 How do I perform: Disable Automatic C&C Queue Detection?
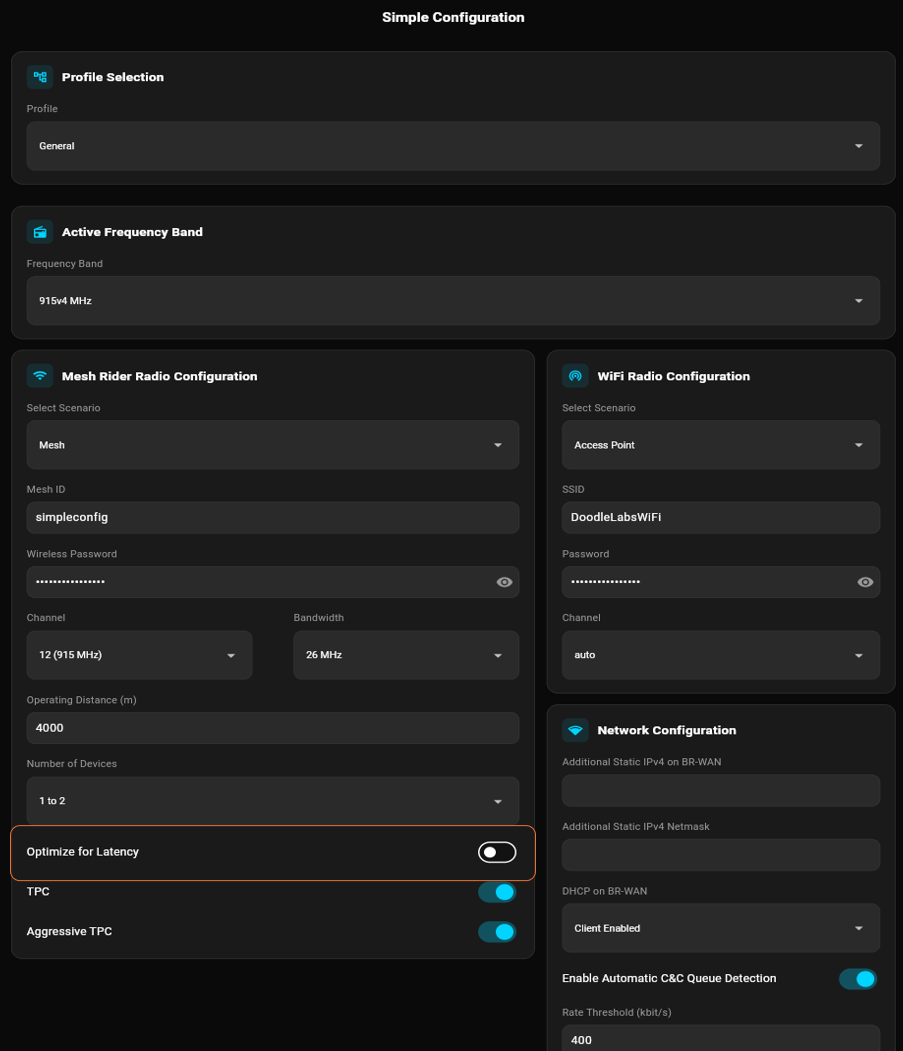[856, 978]
